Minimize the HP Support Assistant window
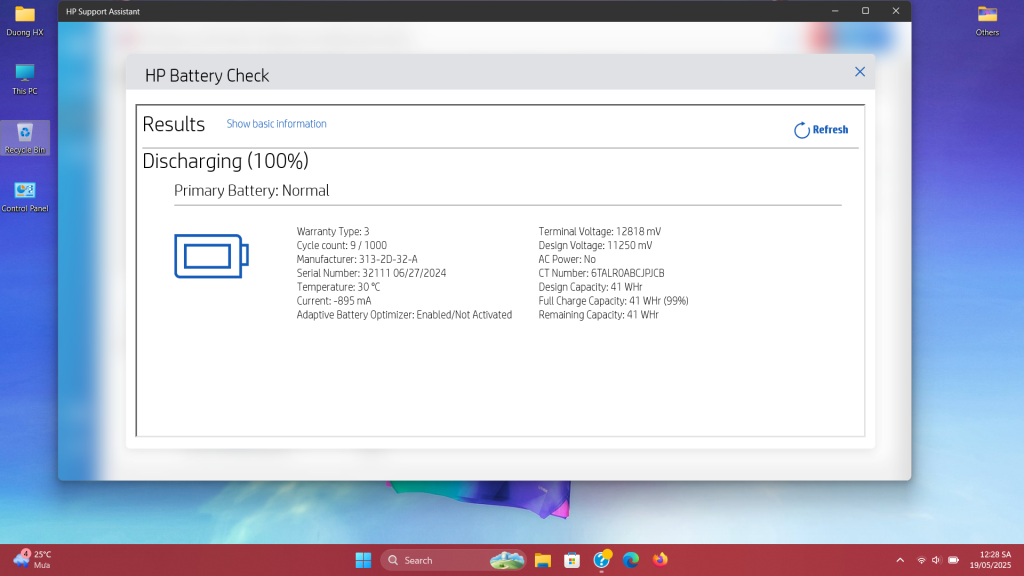The height and width of the screenshot is (576, 1024). coord(835,11)
